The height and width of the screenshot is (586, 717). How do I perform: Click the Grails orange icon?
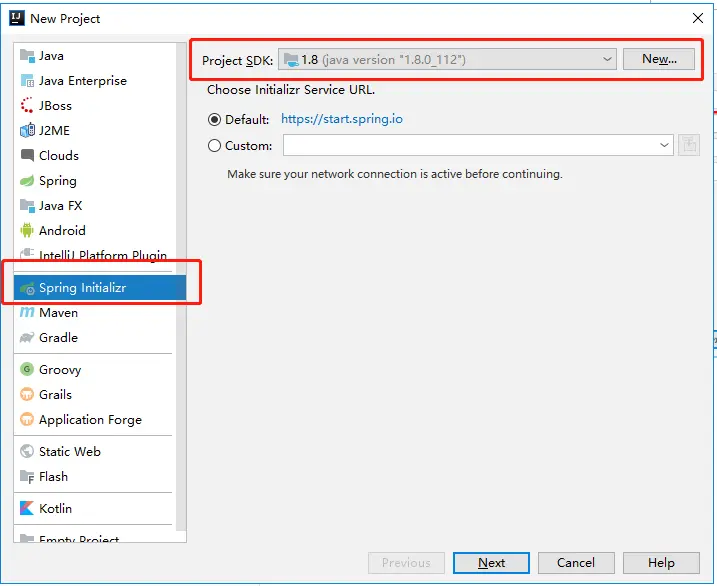tap(27, 394)
